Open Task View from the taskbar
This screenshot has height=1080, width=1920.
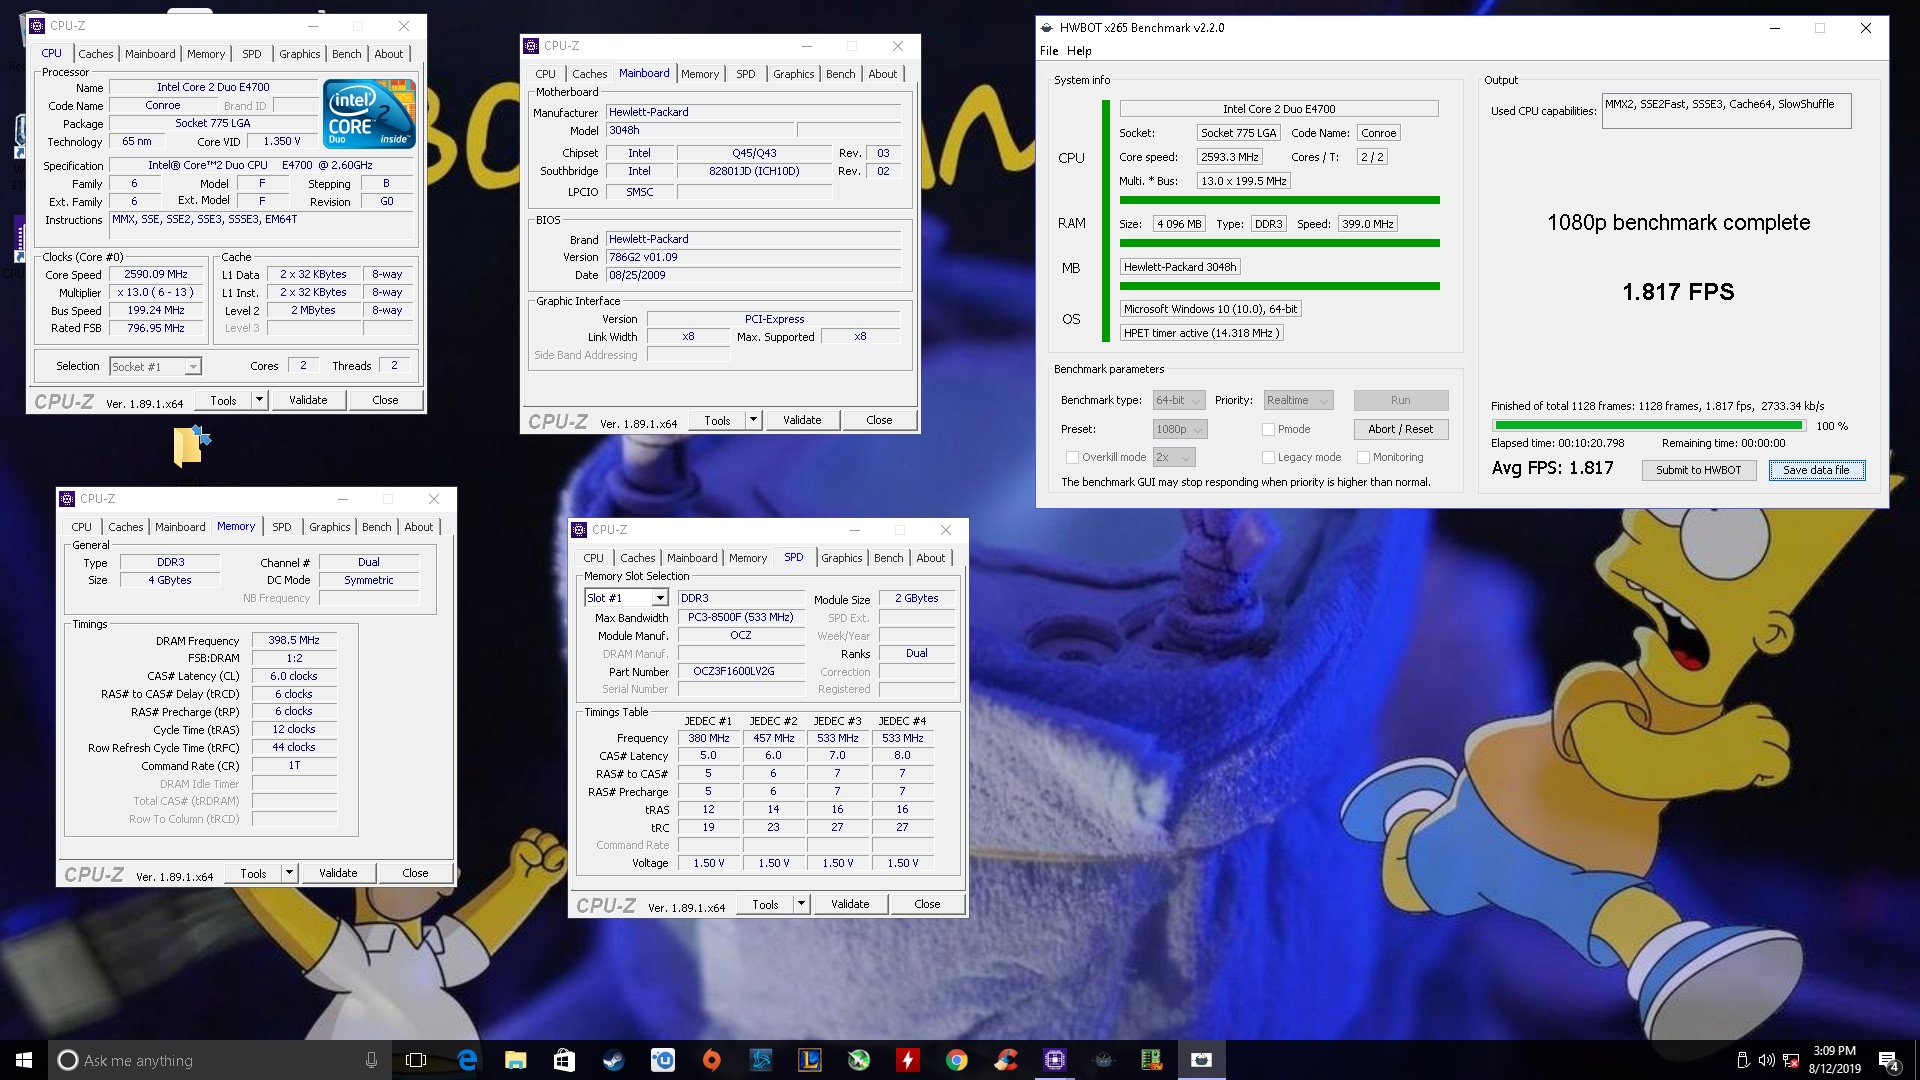(x=416, y=1060)
